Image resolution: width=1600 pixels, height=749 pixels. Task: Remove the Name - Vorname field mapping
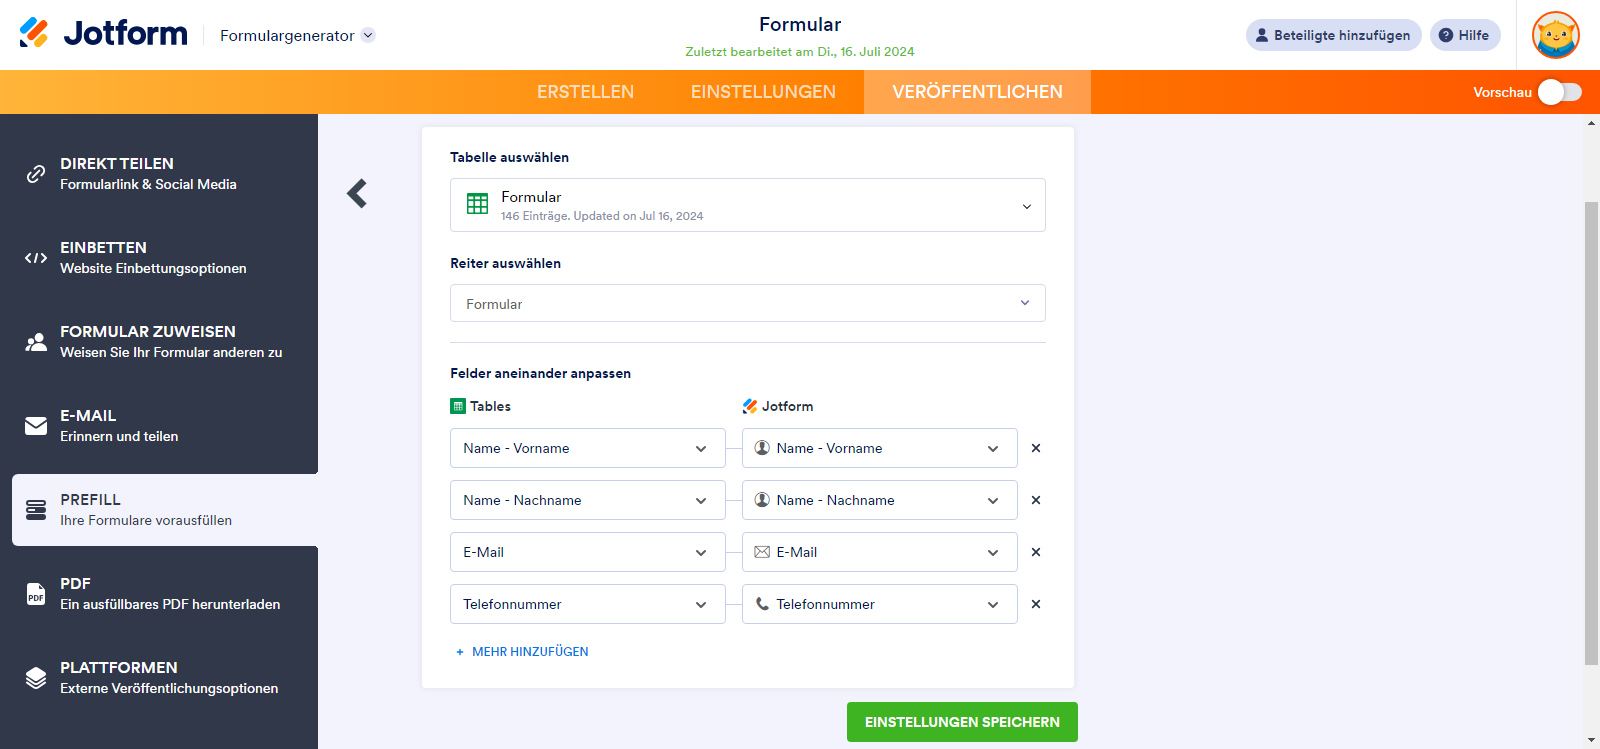click(1036, 448)
